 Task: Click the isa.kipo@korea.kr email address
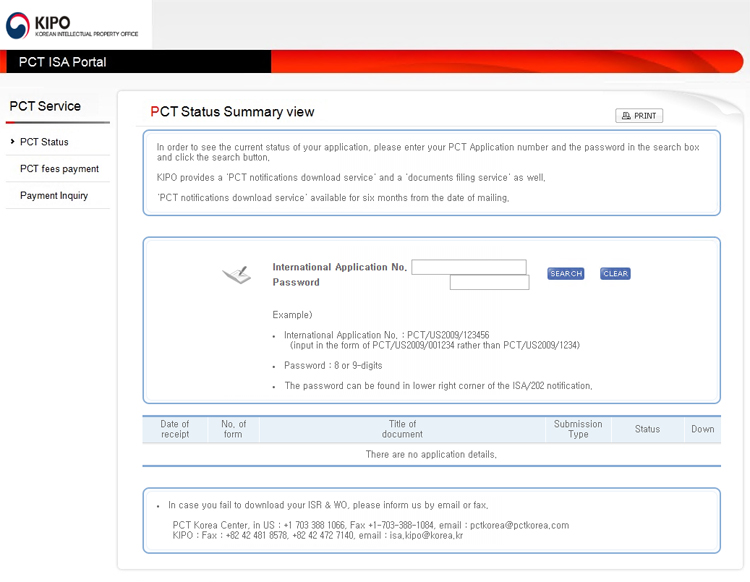(x=426, y=536)
